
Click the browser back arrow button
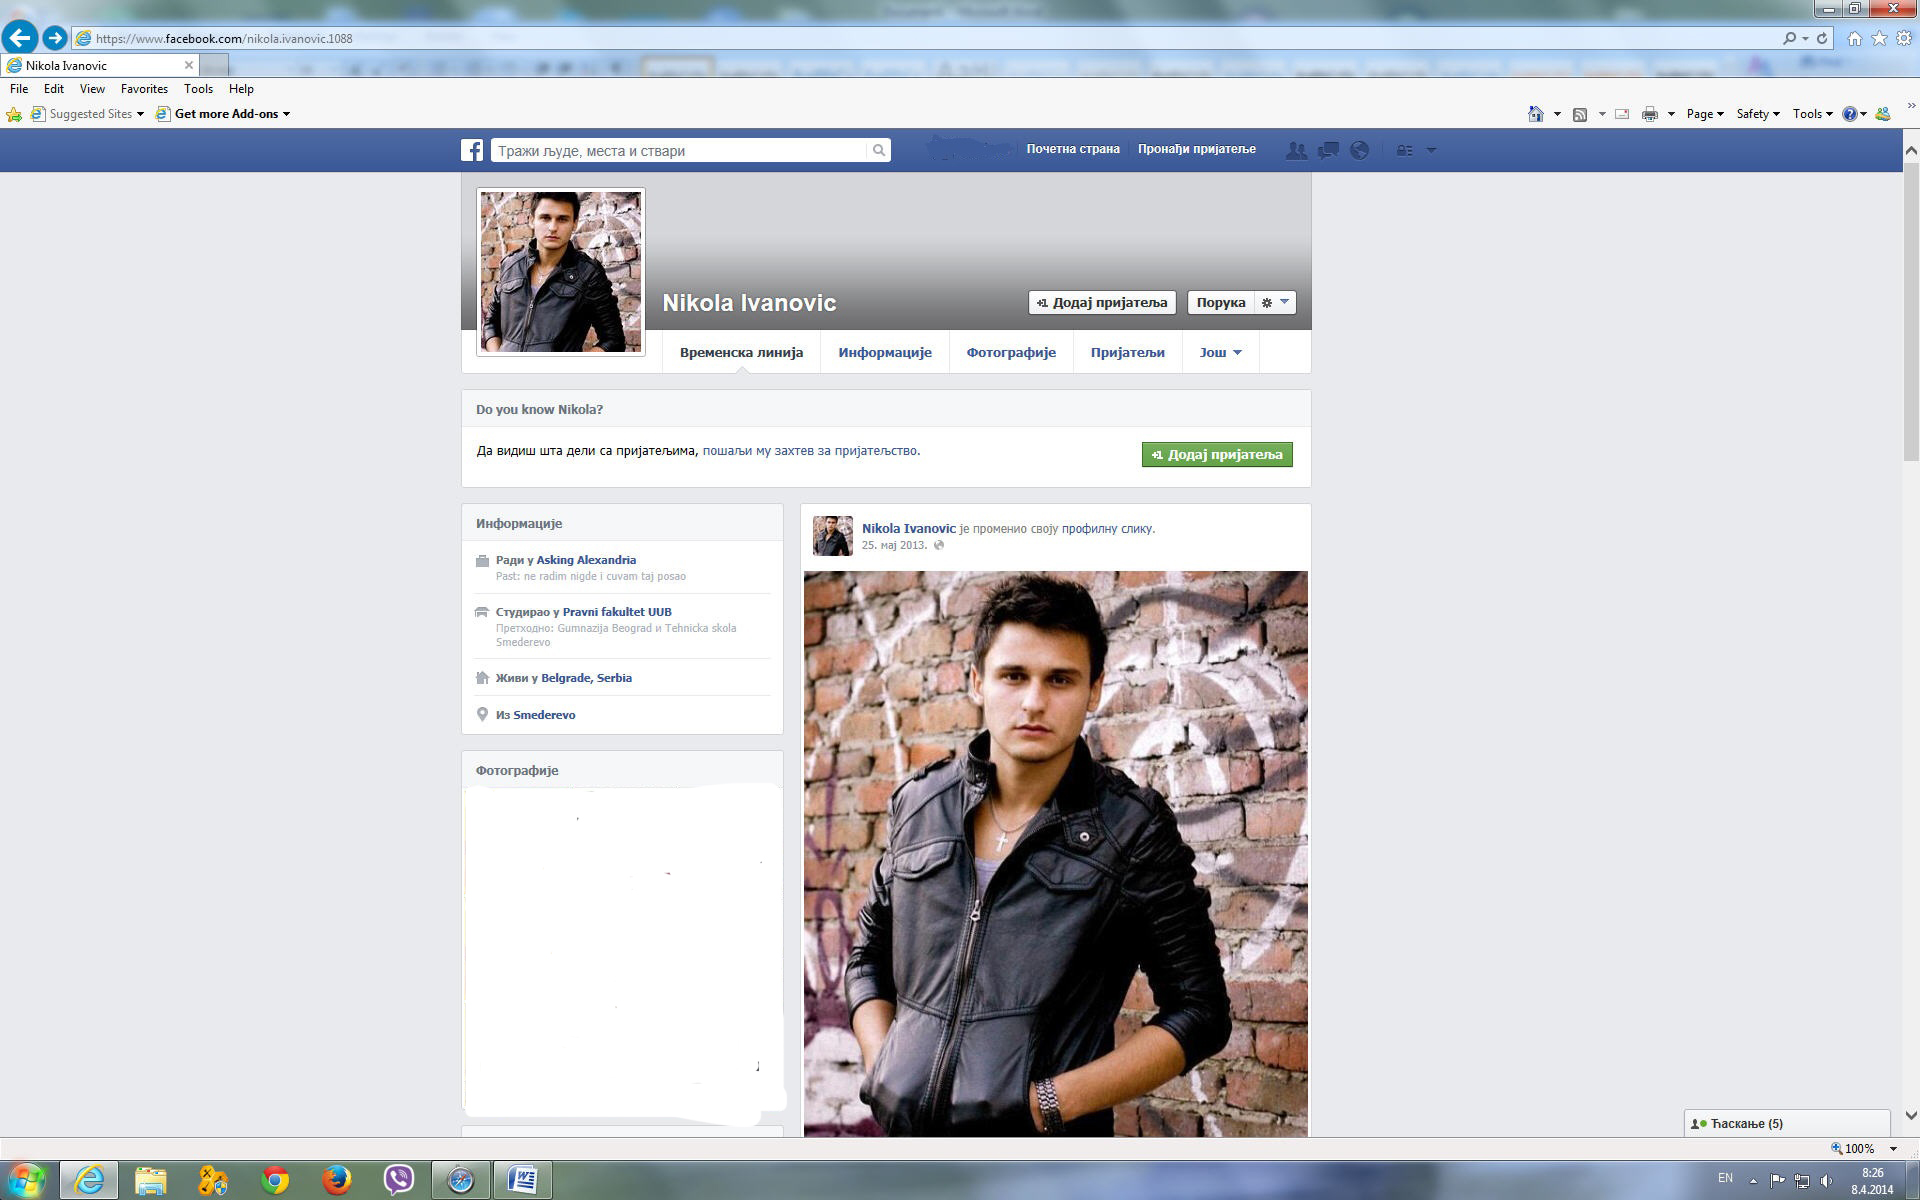coord(20,38)
